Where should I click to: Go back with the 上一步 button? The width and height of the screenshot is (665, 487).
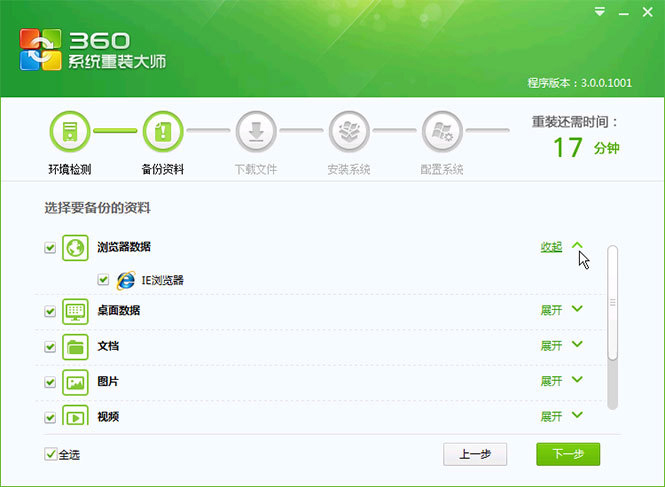[x=475, y=454]
